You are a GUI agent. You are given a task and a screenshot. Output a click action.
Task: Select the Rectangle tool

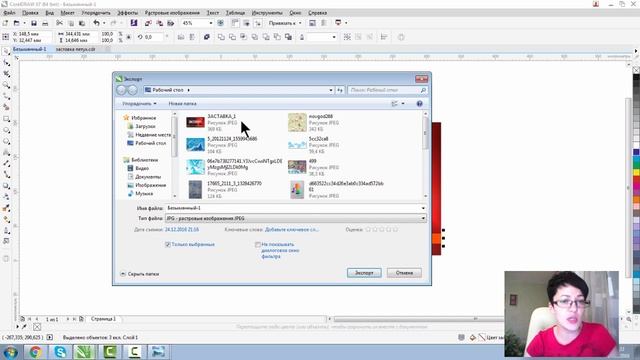point(6,119)
